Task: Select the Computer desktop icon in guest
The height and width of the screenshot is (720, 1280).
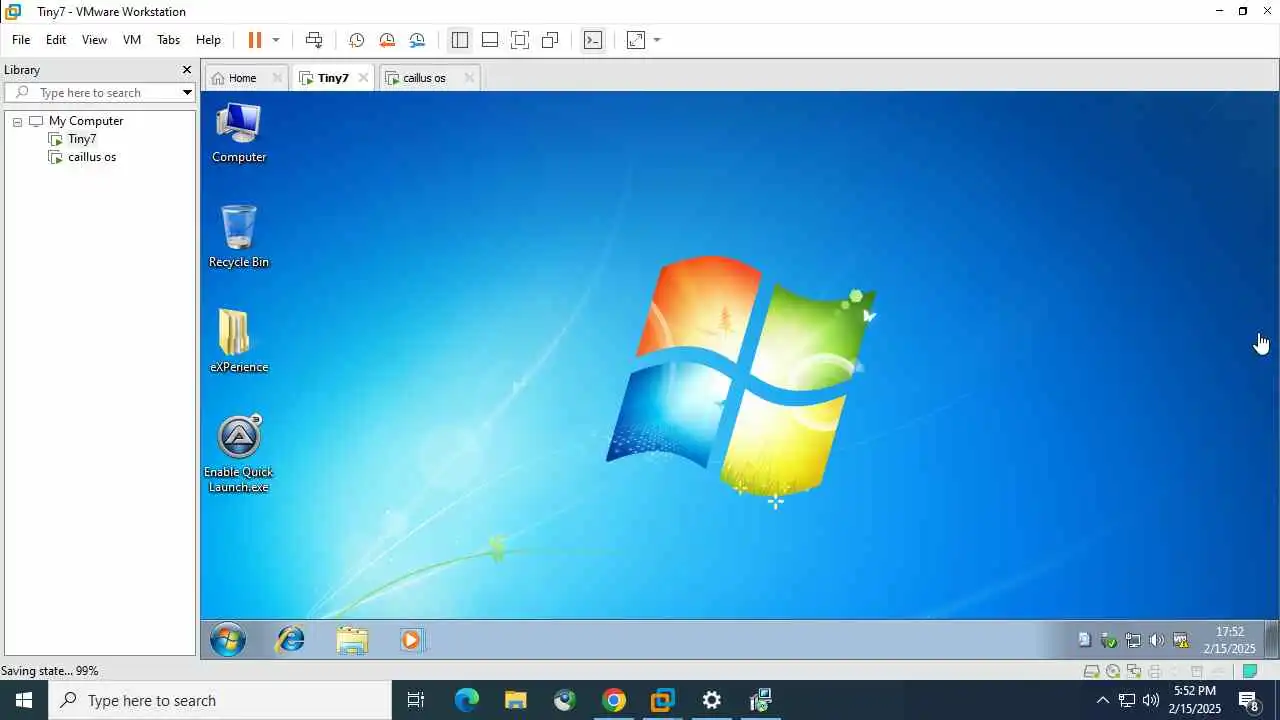Action: tap(239, 133)
